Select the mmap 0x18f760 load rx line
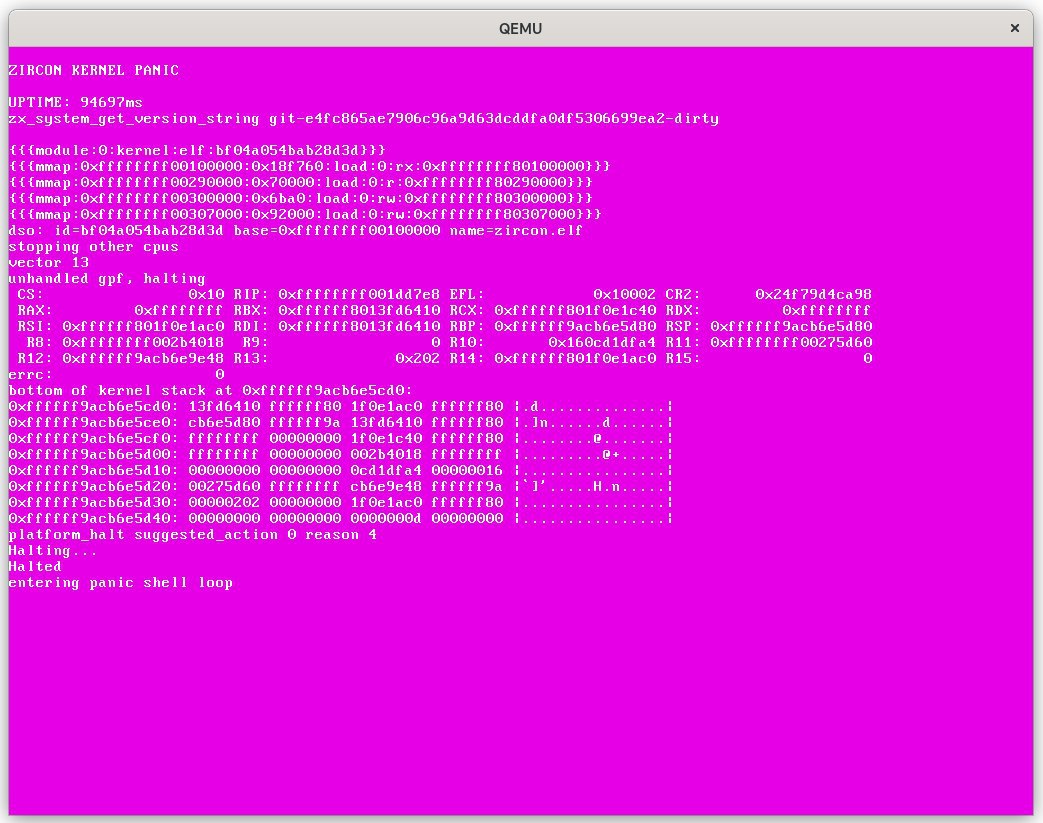Screen dimensions: 1043x823 click(x=310, y=166)
